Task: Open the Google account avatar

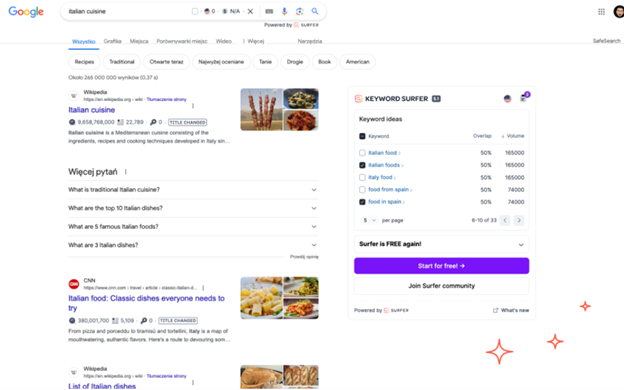Action: coord(619,12)
